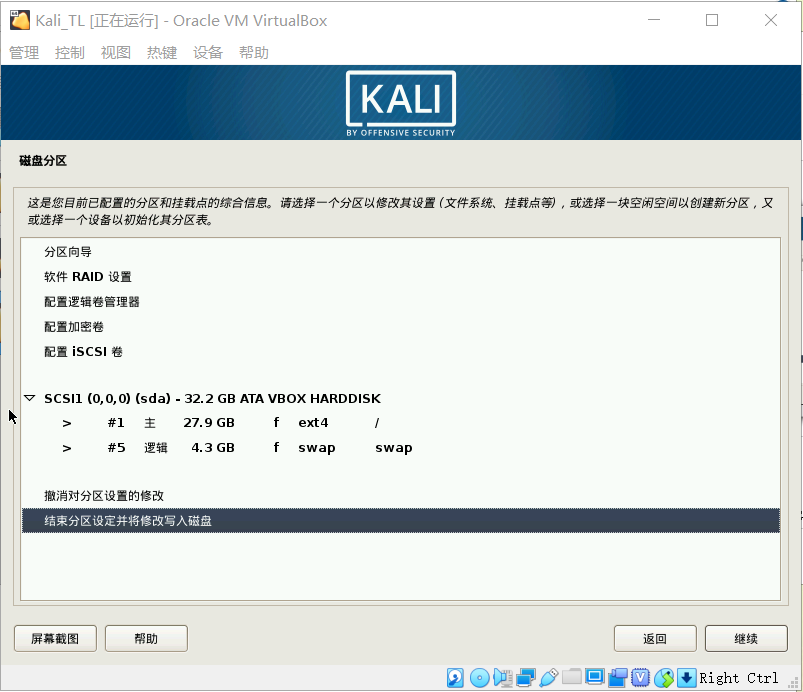Click the ext4 filesystem label

click(313, 423)
